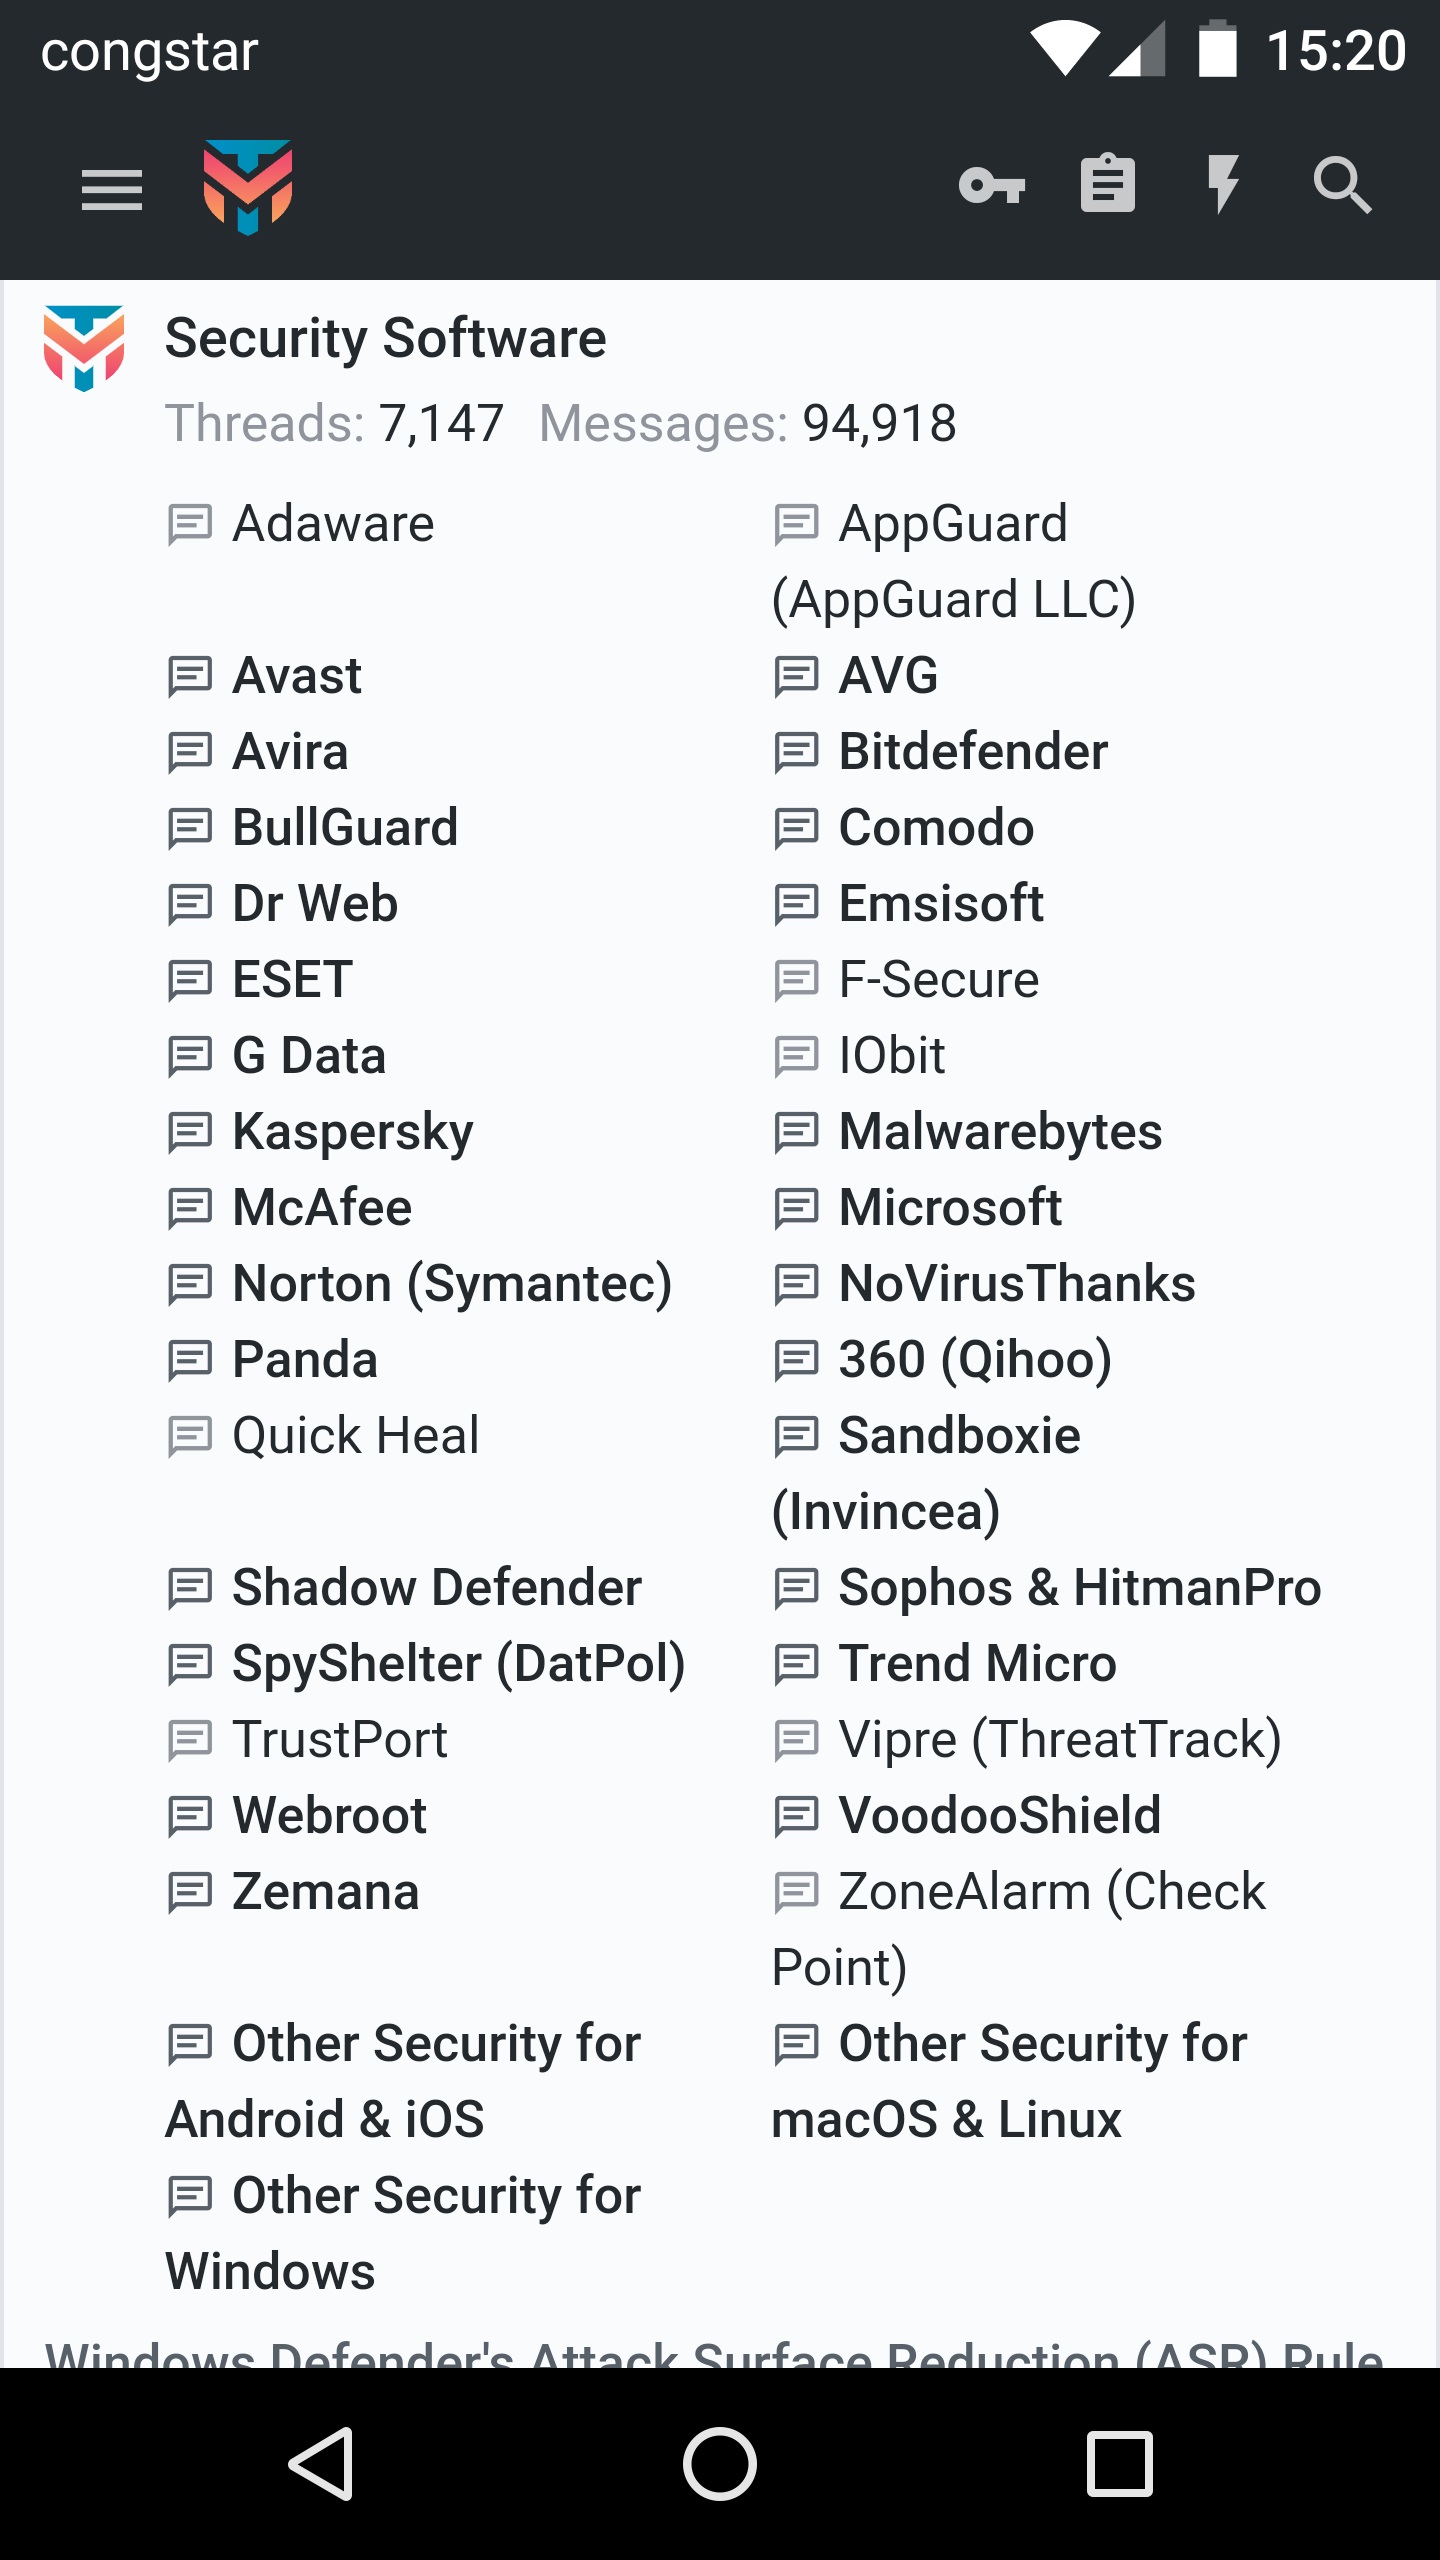Viewport: 1440px width, 2560px height.
Task: Tap the Android back navigation button
Action: tap(322, 2464)
